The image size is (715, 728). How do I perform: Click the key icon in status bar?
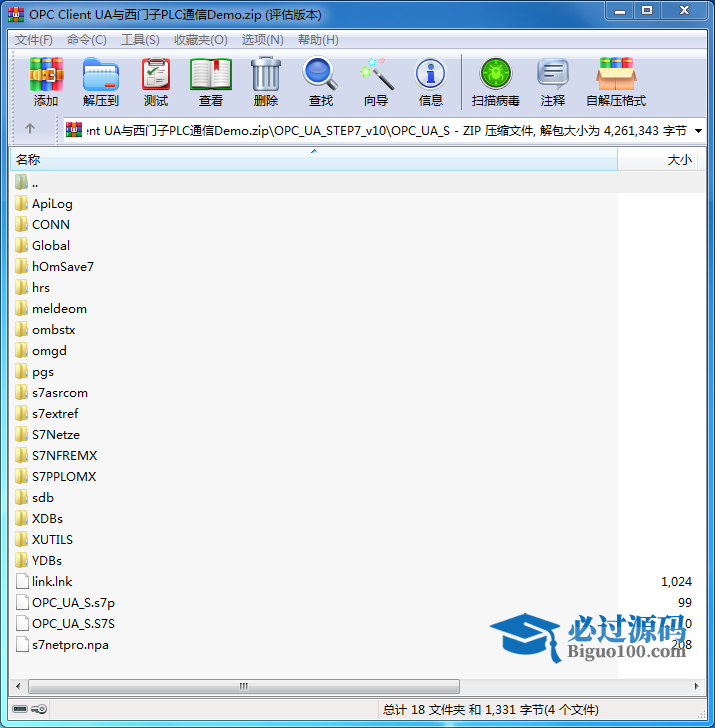click(39, 709)
